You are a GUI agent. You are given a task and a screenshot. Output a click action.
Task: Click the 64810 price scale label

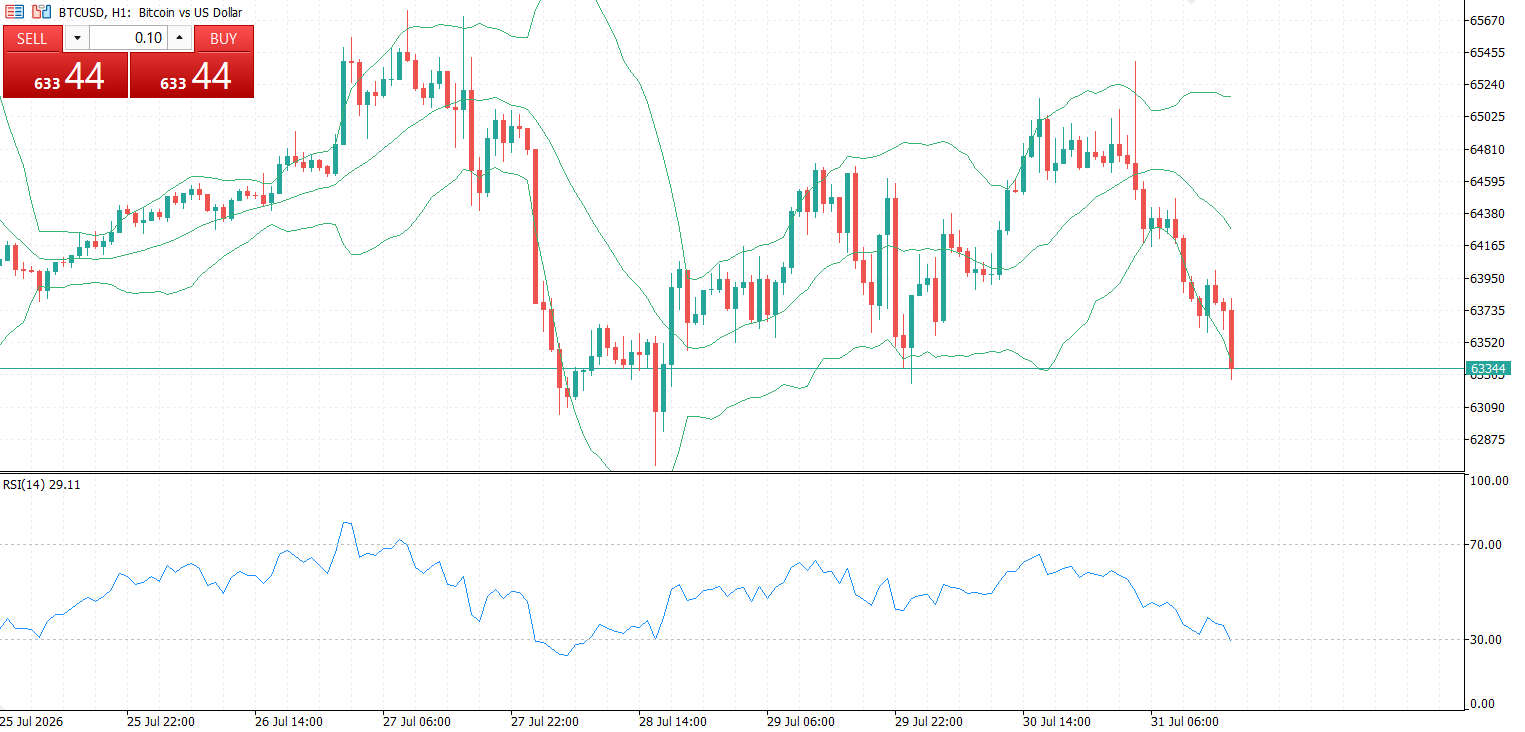(1489, 149)
